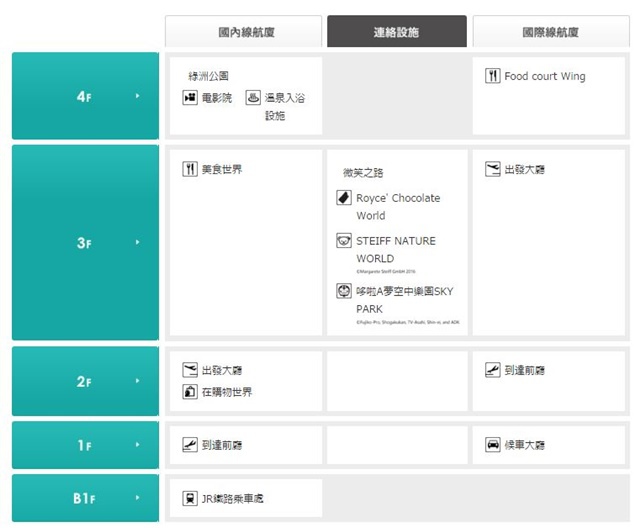Screen dimensions: 640x532
Task: Open the 美食世界 link
Action: pyautogui.click(x=222, y=169)
